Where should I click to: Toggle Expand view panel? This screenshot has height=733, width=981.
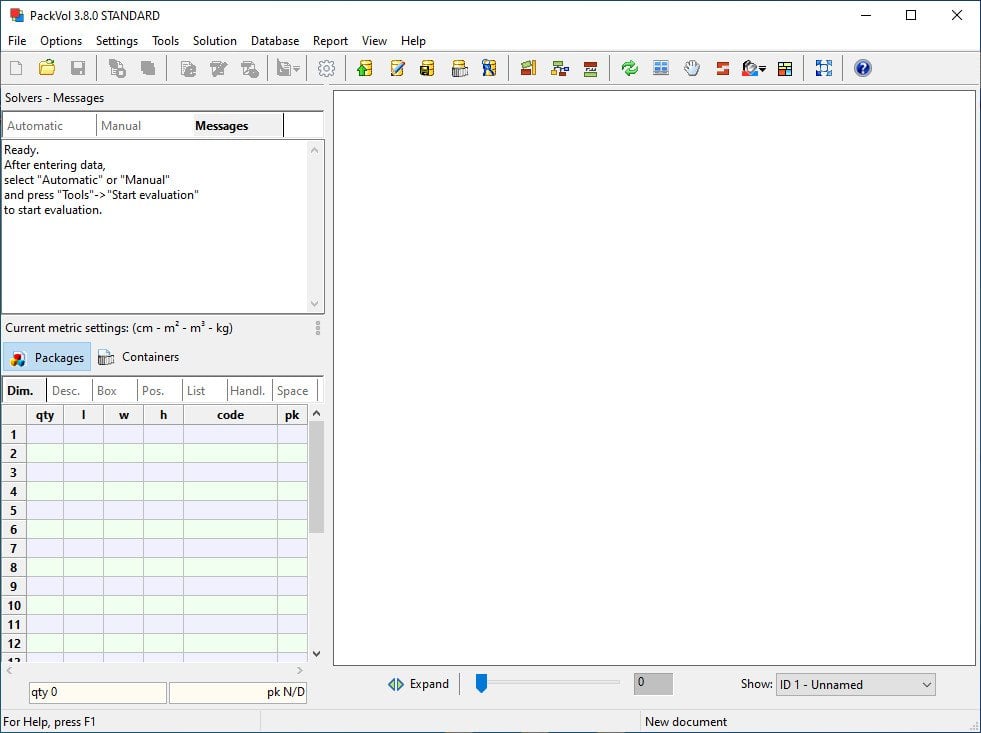coord(418,684)
